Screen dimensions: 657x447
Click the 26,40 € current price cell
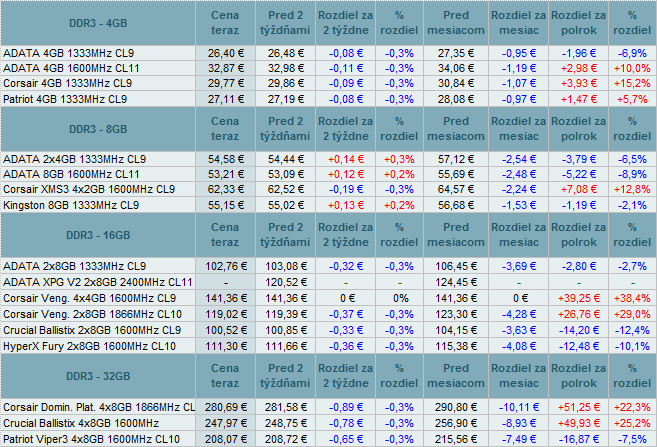pyautogui.click(x=226, y=53)
